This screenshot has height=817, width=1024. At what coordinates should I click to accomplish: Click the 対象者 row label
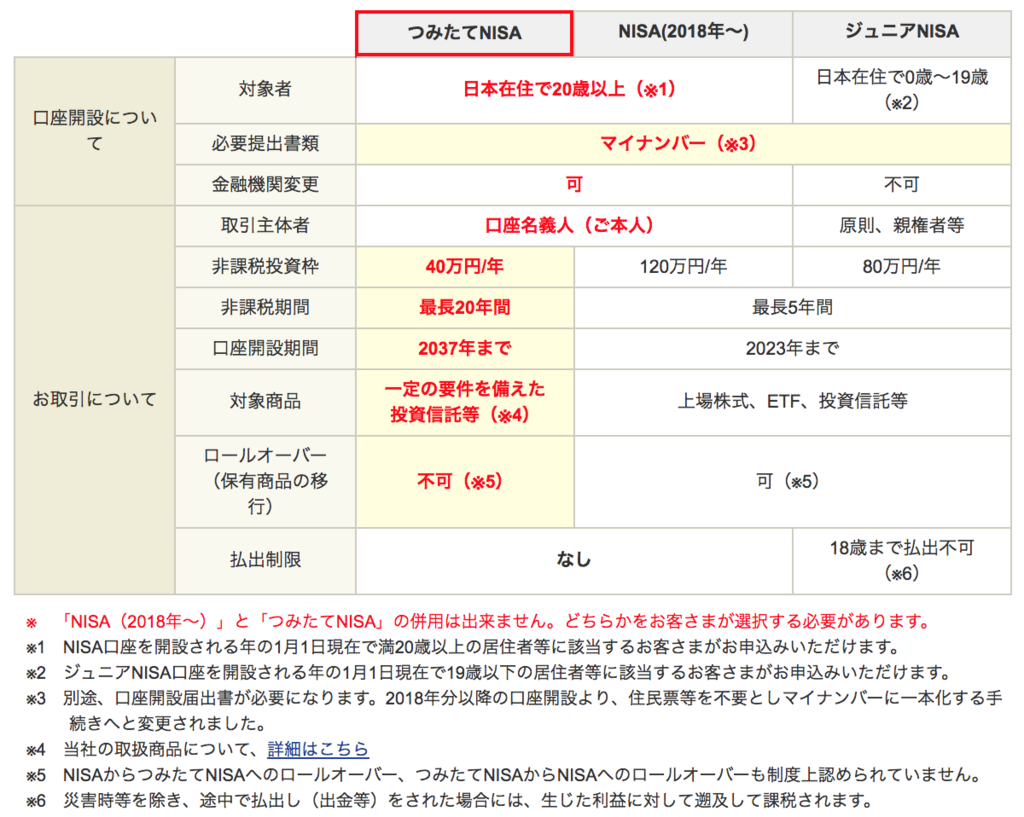(x=265, y=89)
